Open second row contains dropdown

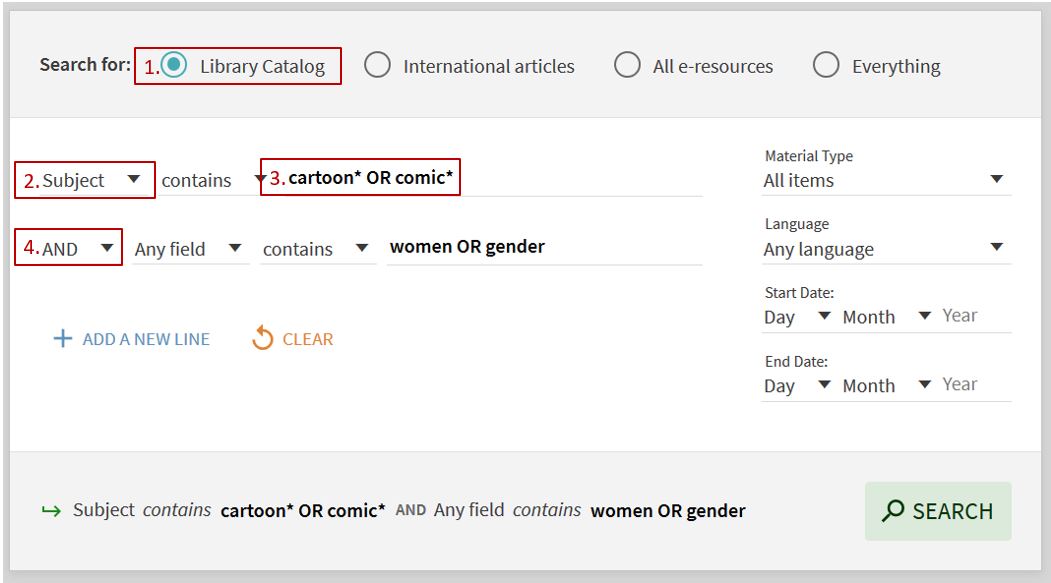click(316, 249)
